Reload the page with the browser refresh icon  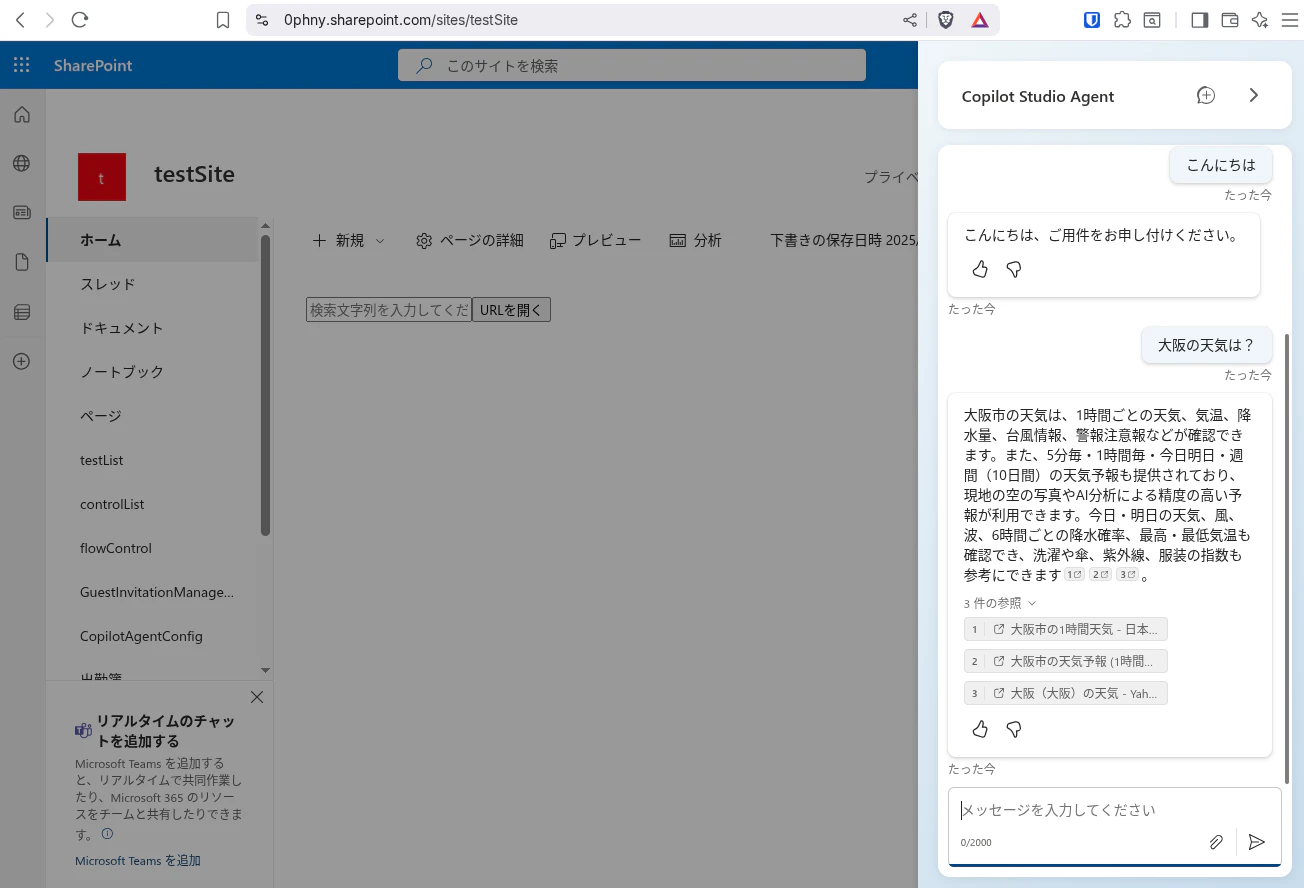(81, 20)
